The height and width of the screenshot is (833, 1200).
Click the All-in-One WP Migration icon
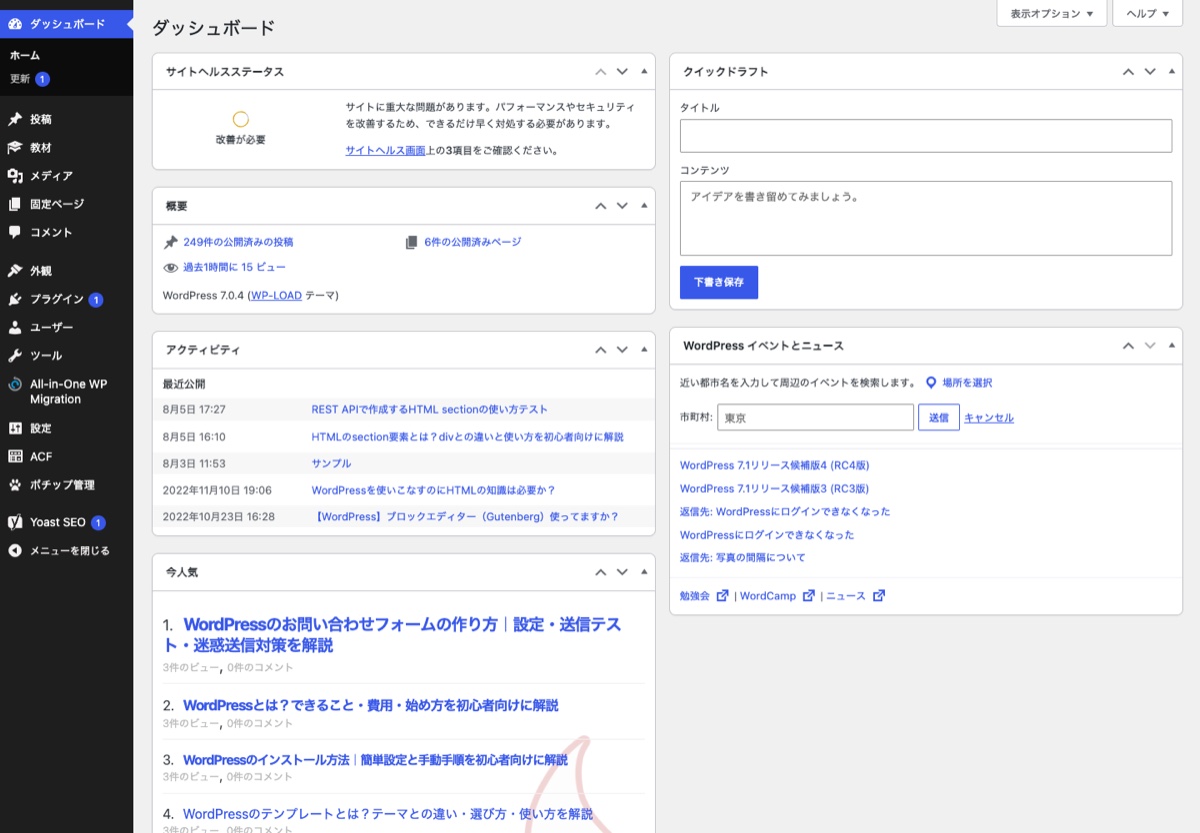click(x=15, y=384)
